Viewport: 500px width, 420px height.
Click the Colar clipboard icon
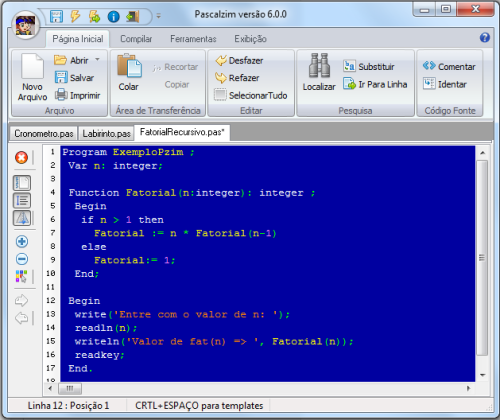(129, 65)
